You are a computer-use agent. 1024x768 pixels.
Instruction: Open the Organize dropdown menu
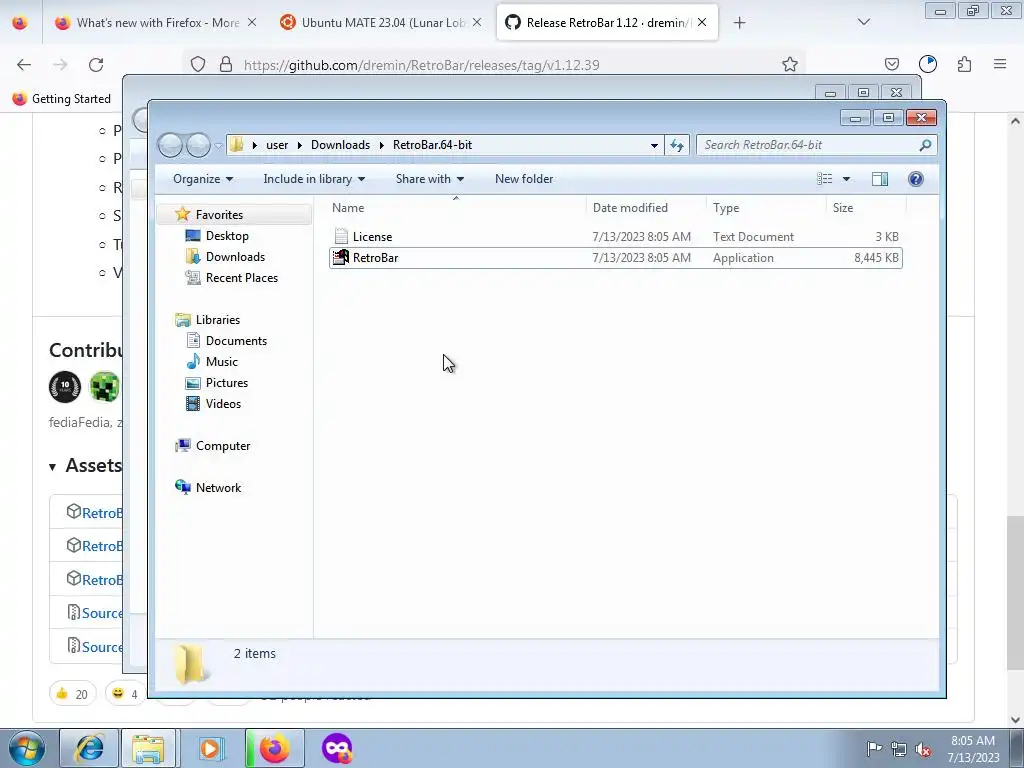(203, 179)
